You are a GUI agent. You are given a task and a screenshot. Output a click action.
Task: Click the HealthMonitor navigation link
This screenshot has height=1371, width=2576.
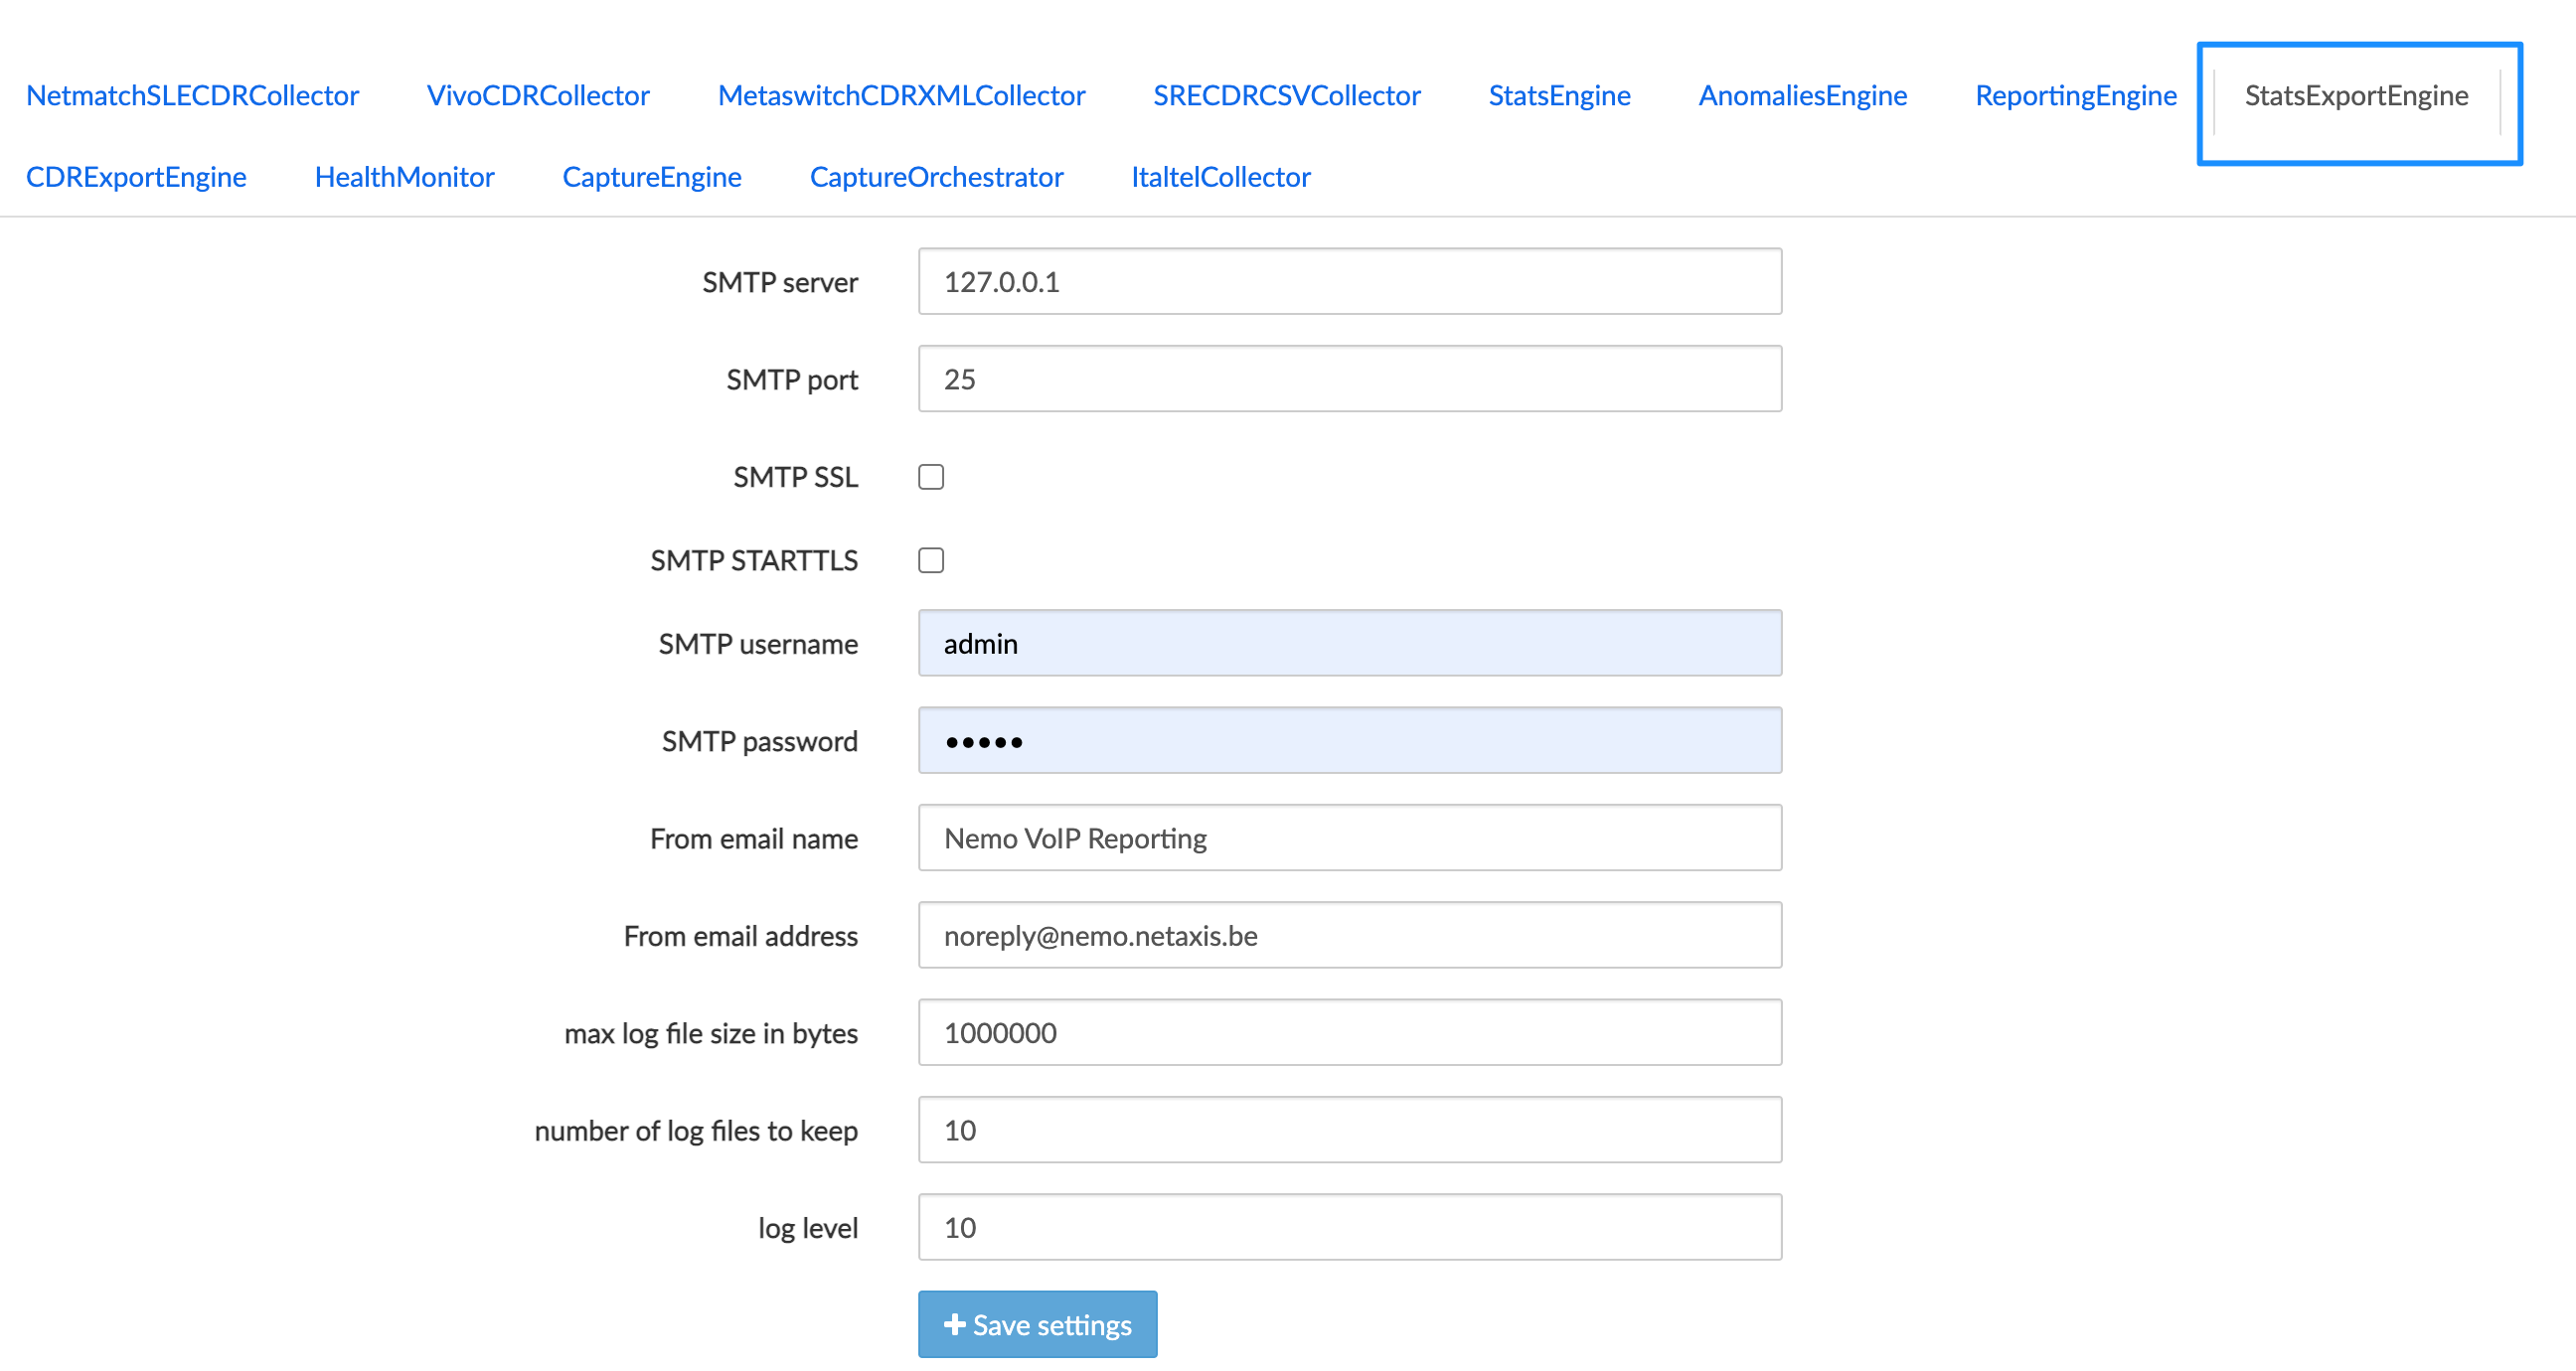(x=403, y=176)
